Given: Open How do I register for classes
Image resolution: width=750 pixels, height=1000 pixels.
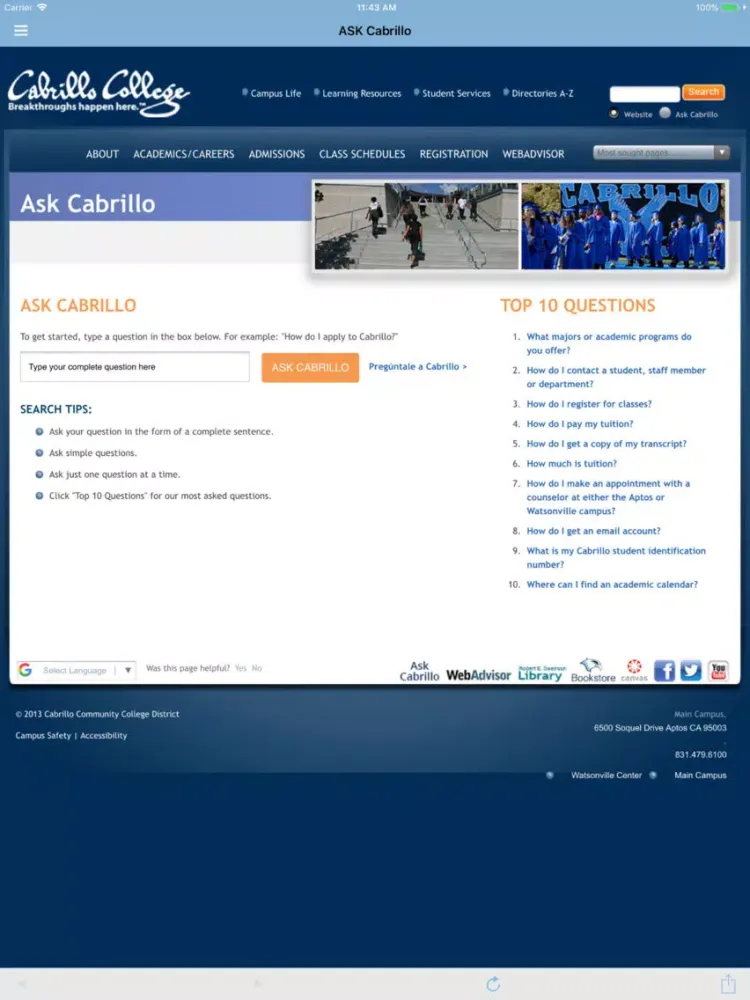Looking at the screenshot, I should tap(589, 404).
